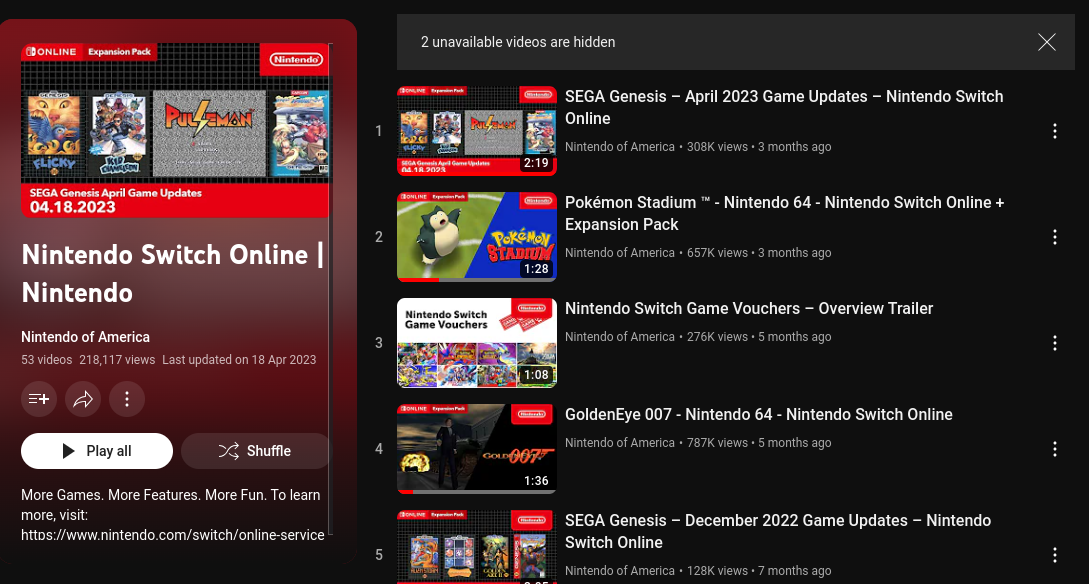Image resolution: width=1089 pixels, height=584 pixels.
Task: Open action menu for Pokémon Stadium video
Action: pos(1054,237)
